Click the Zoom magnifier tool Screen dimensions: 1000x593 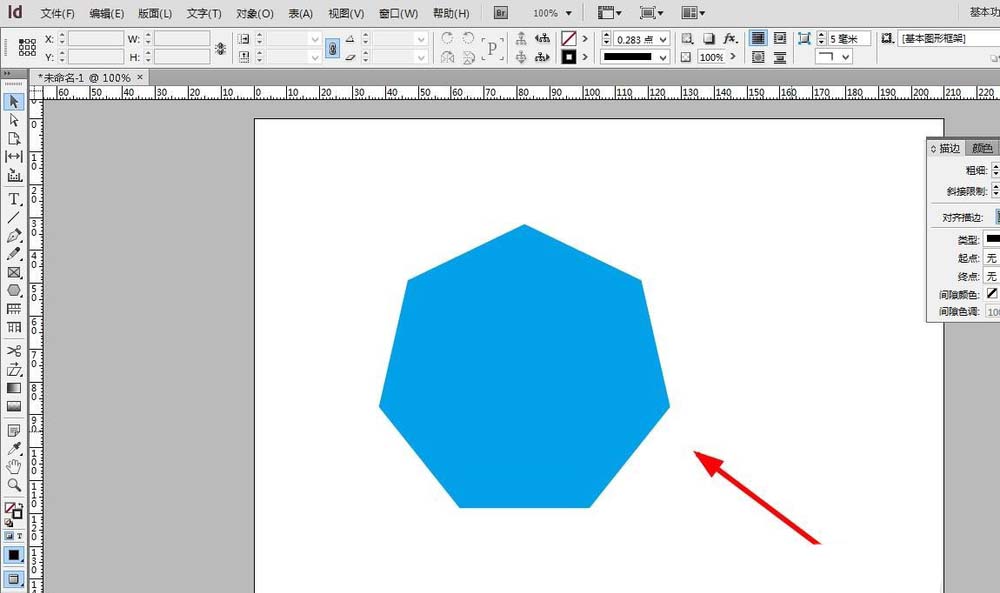(14, 485)
